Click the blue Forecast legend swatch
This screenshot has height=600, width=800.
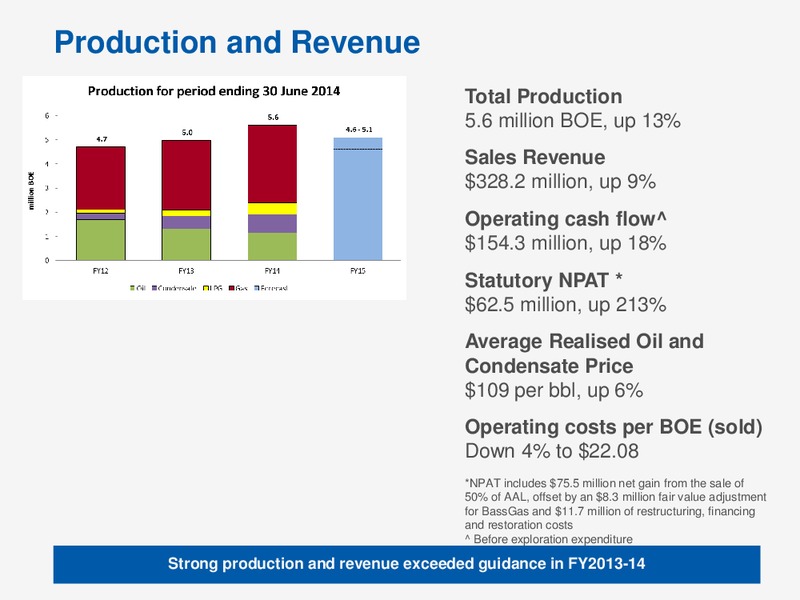pyautogui.click(x=257, y=288)
